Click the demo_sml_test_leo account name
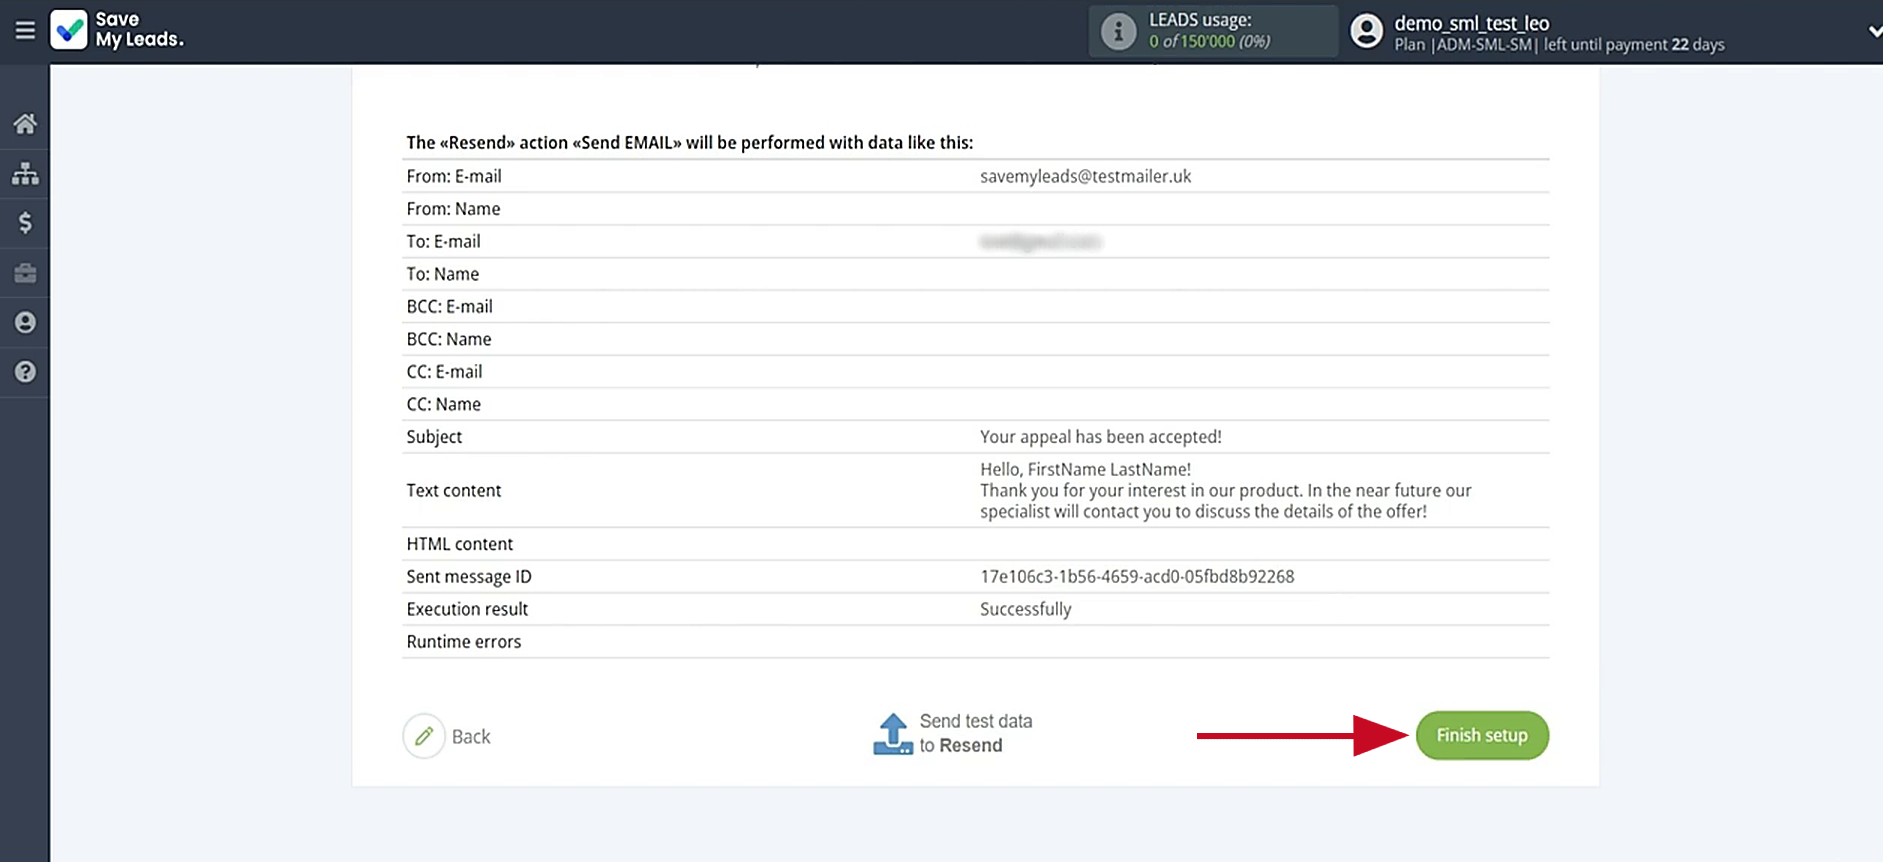The width and height of the screenshot is (1883, 862). point(1472,22)
